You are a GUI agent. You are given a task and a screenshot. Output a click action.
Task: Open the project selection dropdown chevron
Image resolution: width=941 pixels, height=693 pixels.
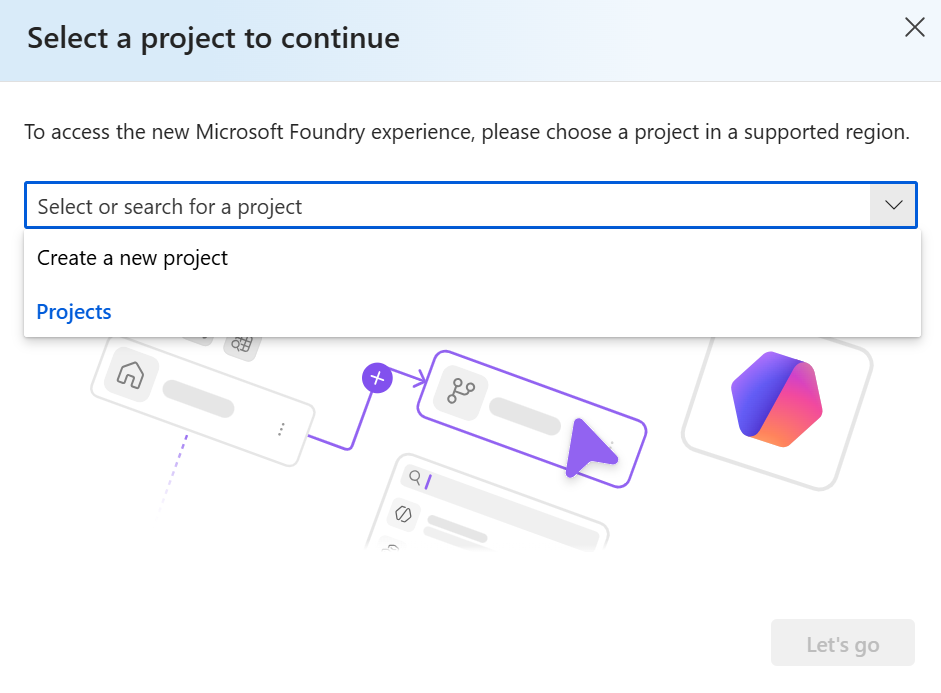[893, 204]
